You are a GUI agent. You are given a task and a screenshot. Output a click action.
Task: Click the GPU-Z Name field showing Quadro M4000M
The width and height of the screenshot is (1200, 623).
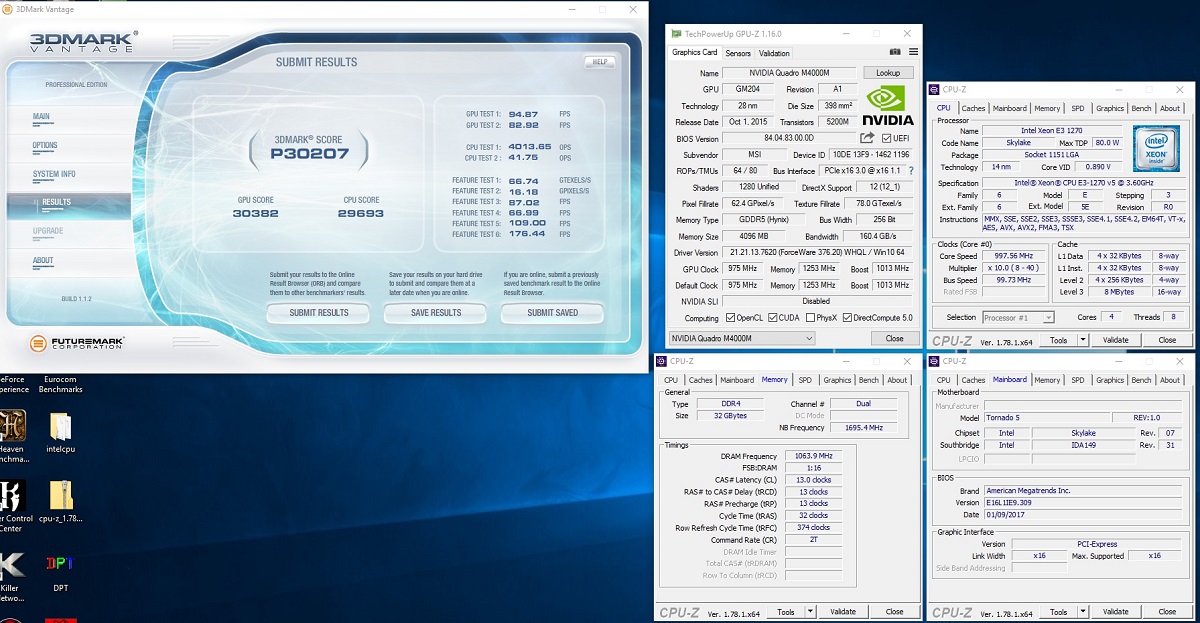[x=790, y=73]
